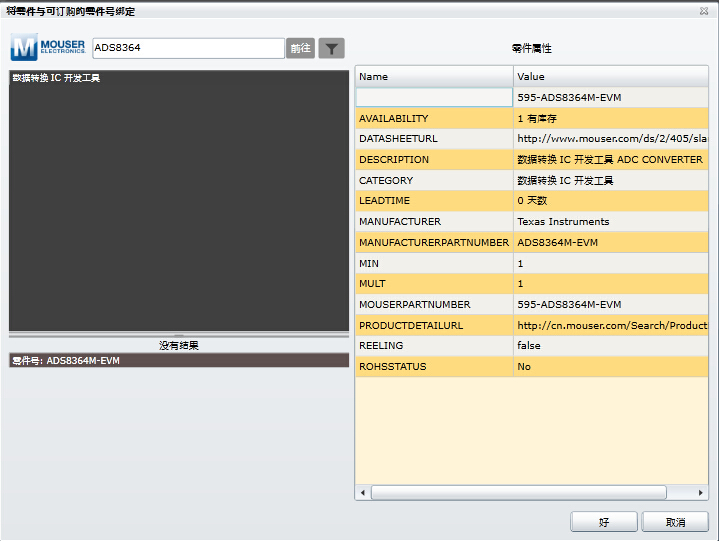Focus the ADS8364 search field
The image size is (719, 541).
coord(188,48)
